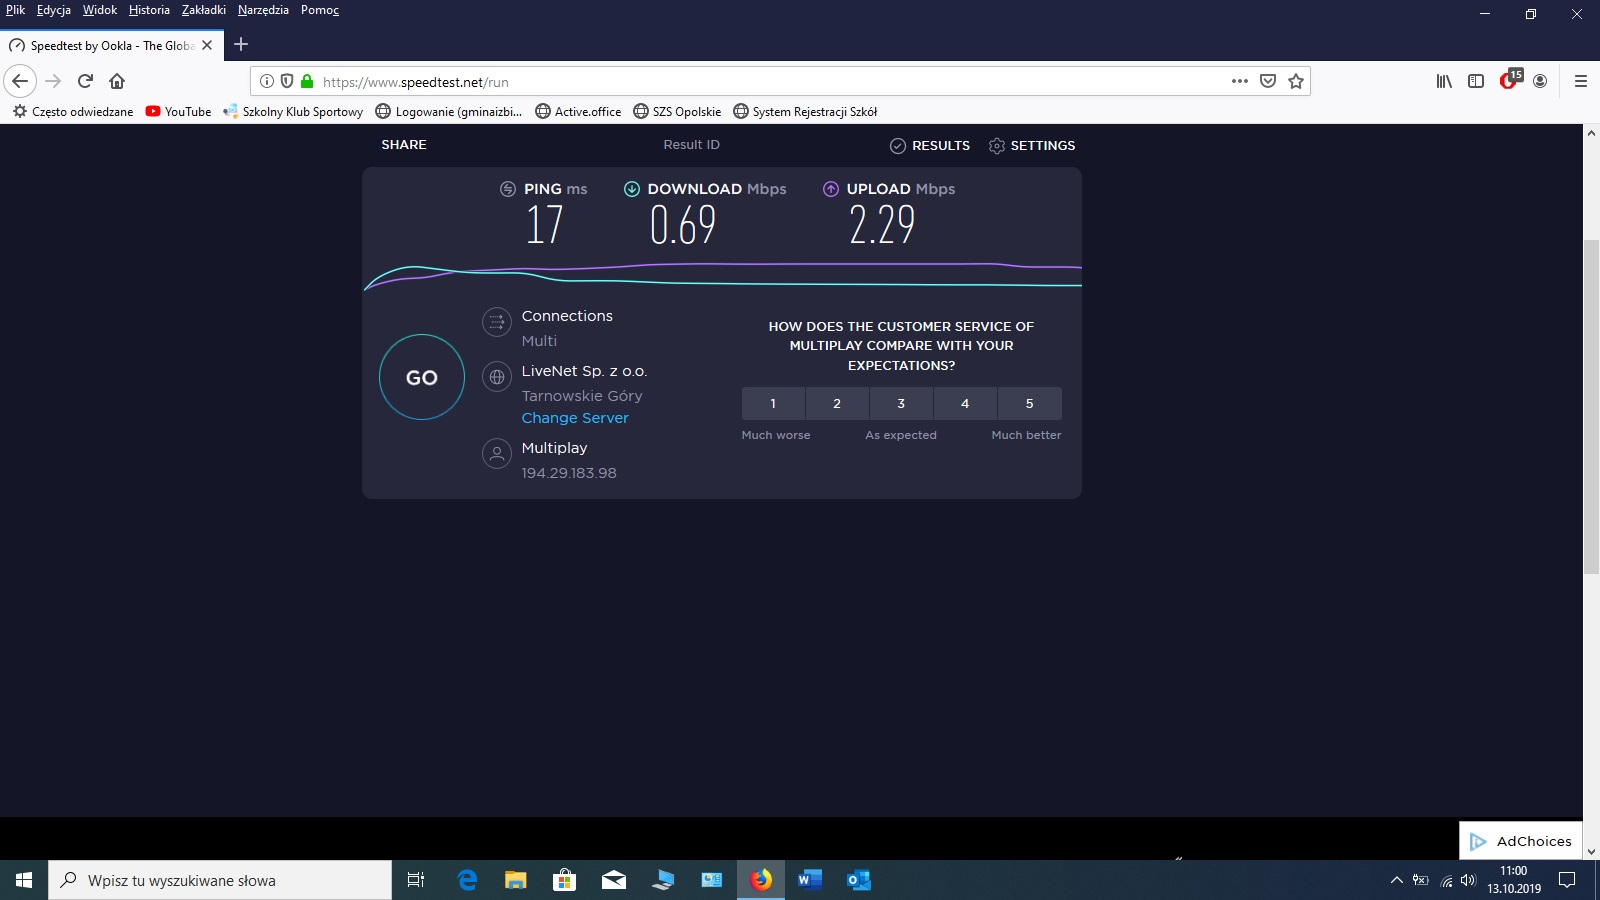Click the PING icon
The image size is (1600, 900).
pos(508,189)
